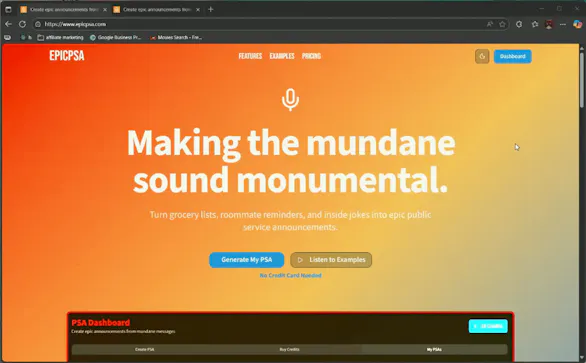
Task: Click the credits badge in PSA Dashboard
Action: (x=488, y=326)
